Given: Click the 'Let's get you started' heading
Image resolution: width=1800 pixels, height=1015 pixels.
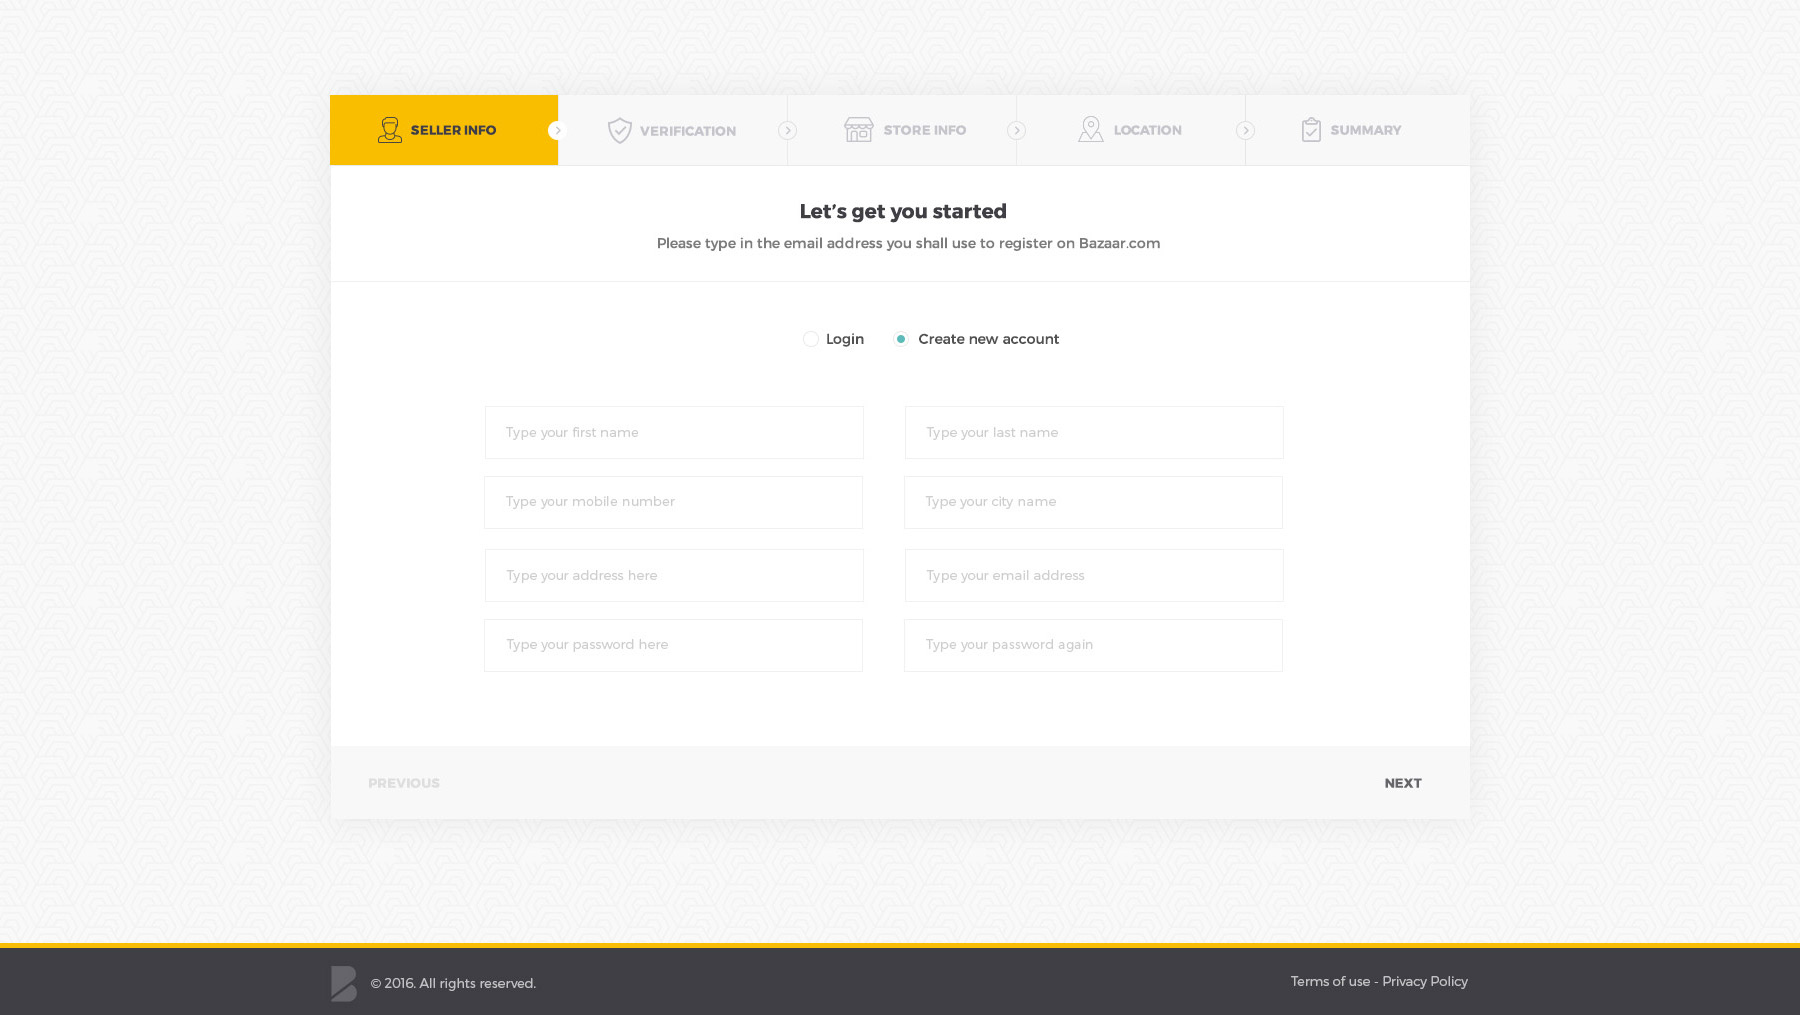Looking at the screenshot, I should pyautogui.click(x=903, y=211).
